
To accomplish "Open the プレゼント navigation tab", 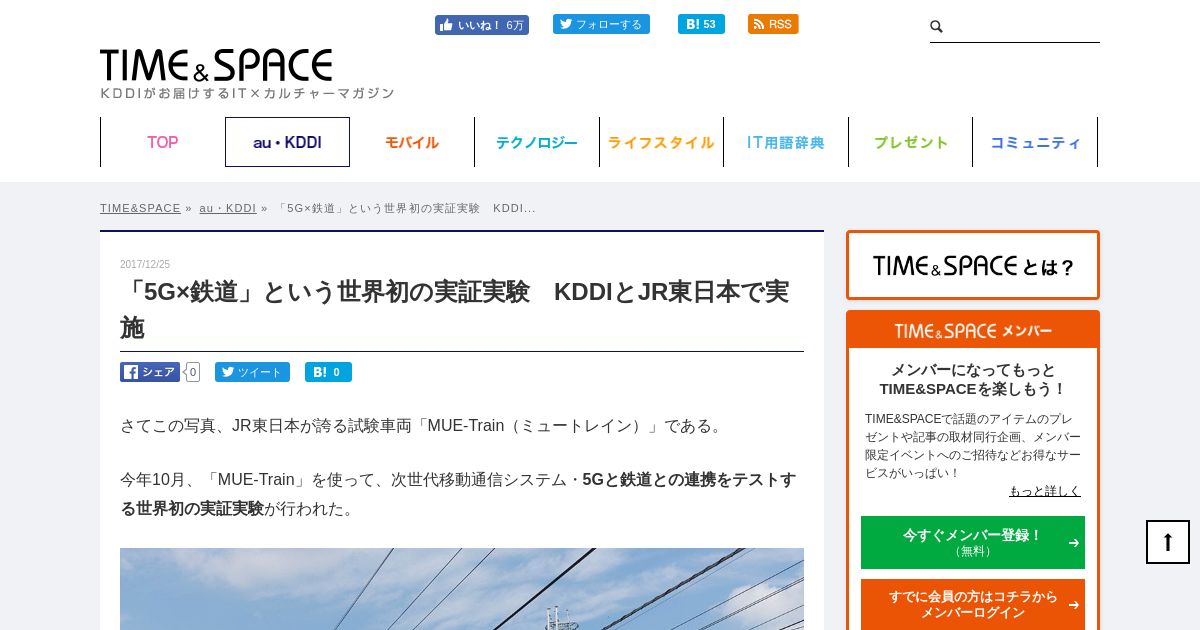I will coord(910,142).
